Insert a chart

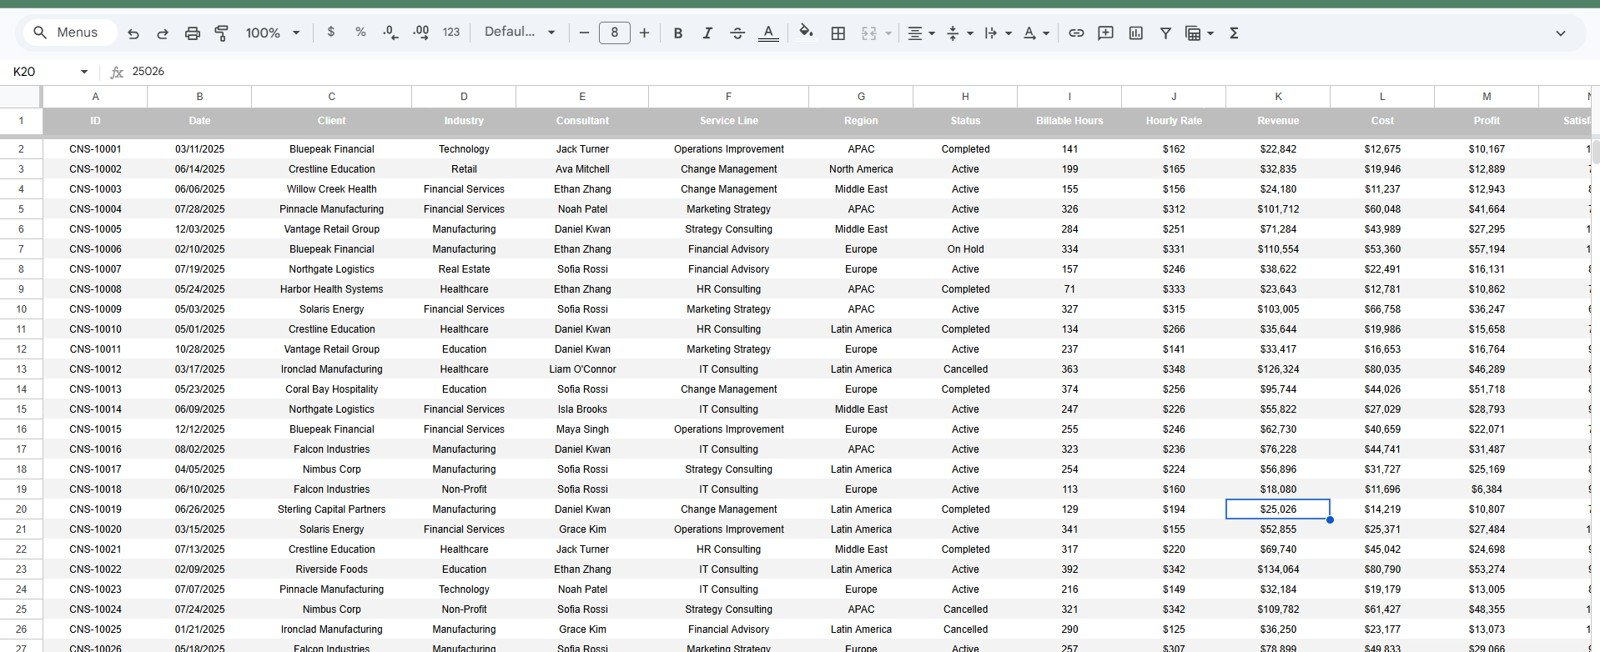pos(1135,33)
